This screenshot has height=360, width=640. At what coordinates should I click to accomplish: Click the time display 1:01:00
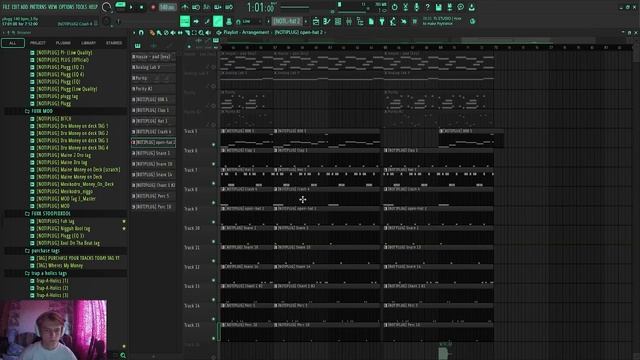[x=260, y=8]
